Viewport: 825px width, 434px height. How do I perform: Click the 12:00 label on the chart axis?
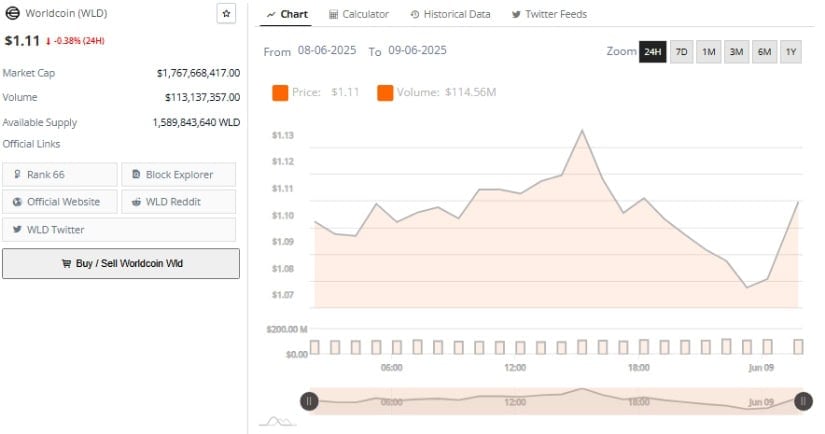515,367
